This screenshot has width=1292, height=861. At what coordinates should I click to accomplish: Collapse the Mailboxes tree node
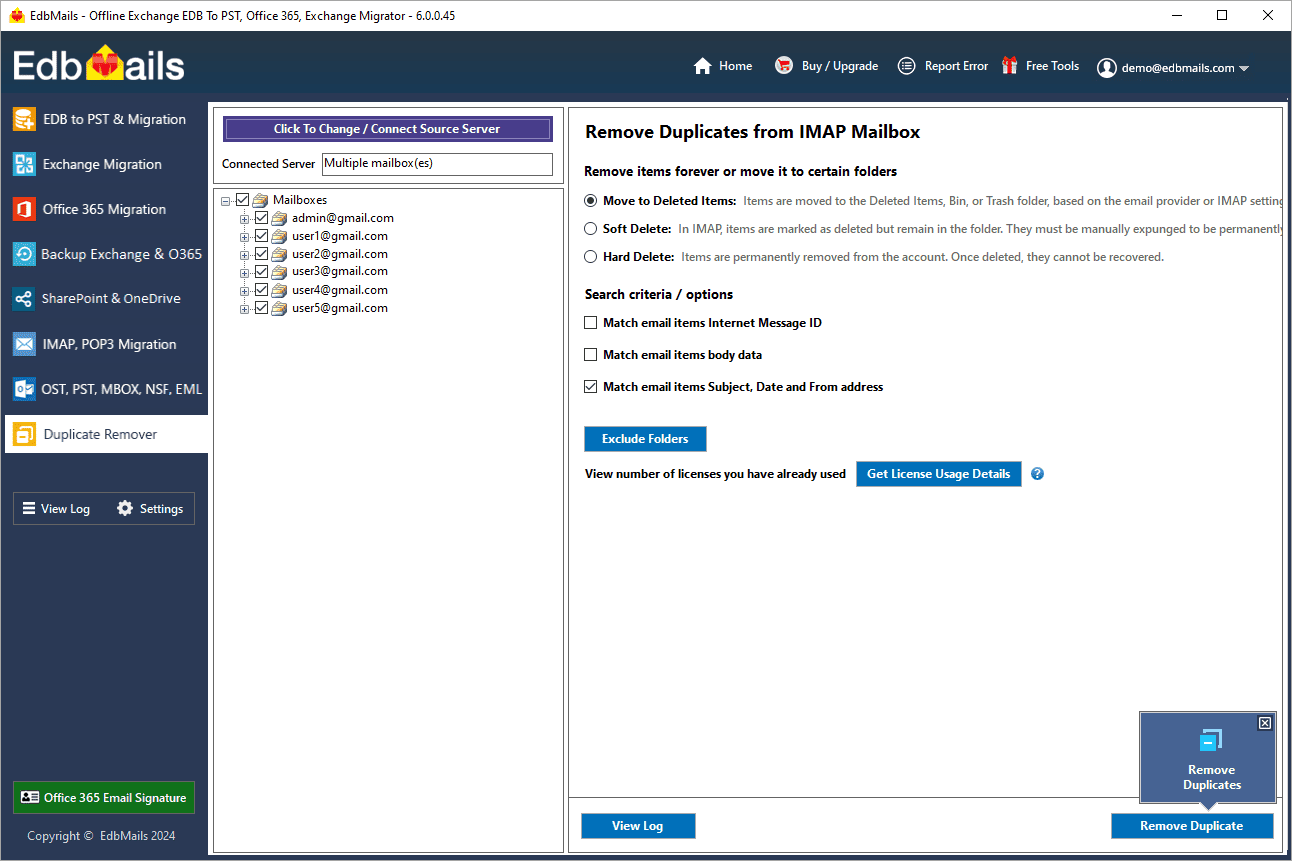pyautogui.click(x=225, y=201)
